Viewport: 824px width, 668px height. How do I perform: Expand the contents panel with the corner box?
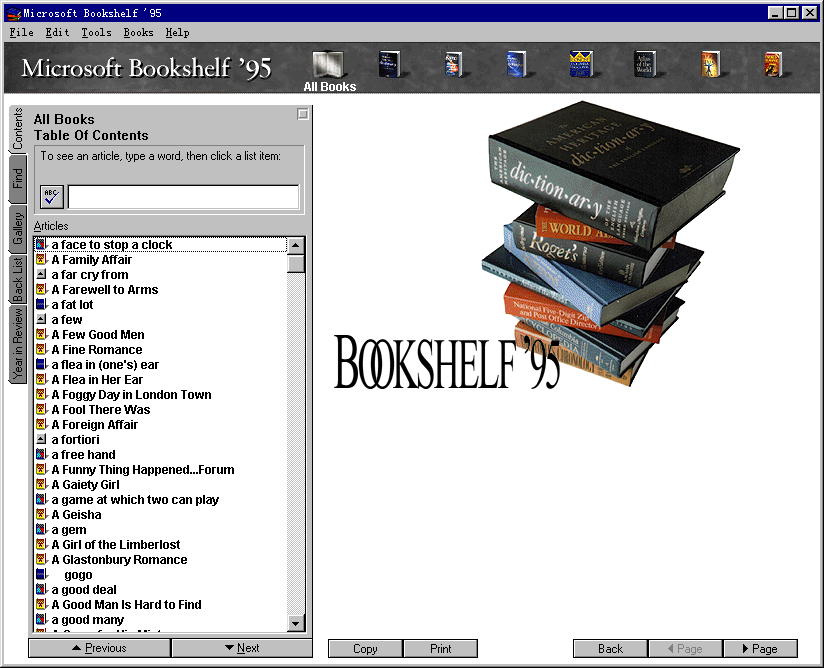pyautogui.click(x=303, y=114)
